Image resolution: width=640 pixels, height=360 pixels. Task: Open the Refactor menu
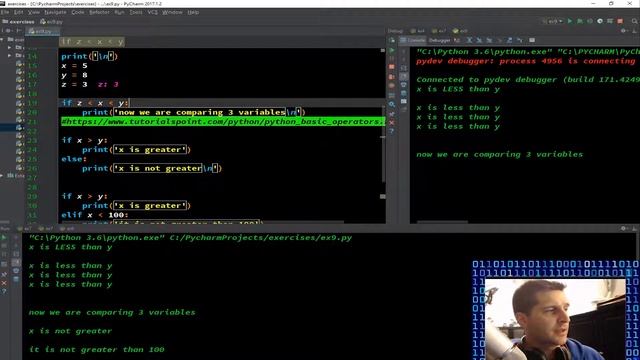(x=99, y=12)
